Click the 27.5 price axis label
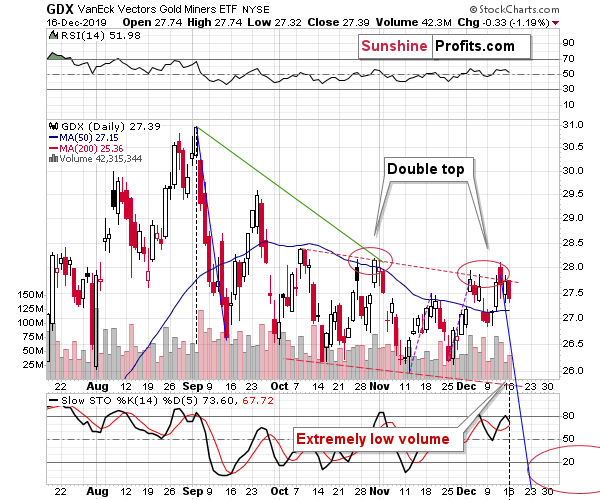Image resolution: width=600 pixels, height=500 pixels. coord(573,293)
